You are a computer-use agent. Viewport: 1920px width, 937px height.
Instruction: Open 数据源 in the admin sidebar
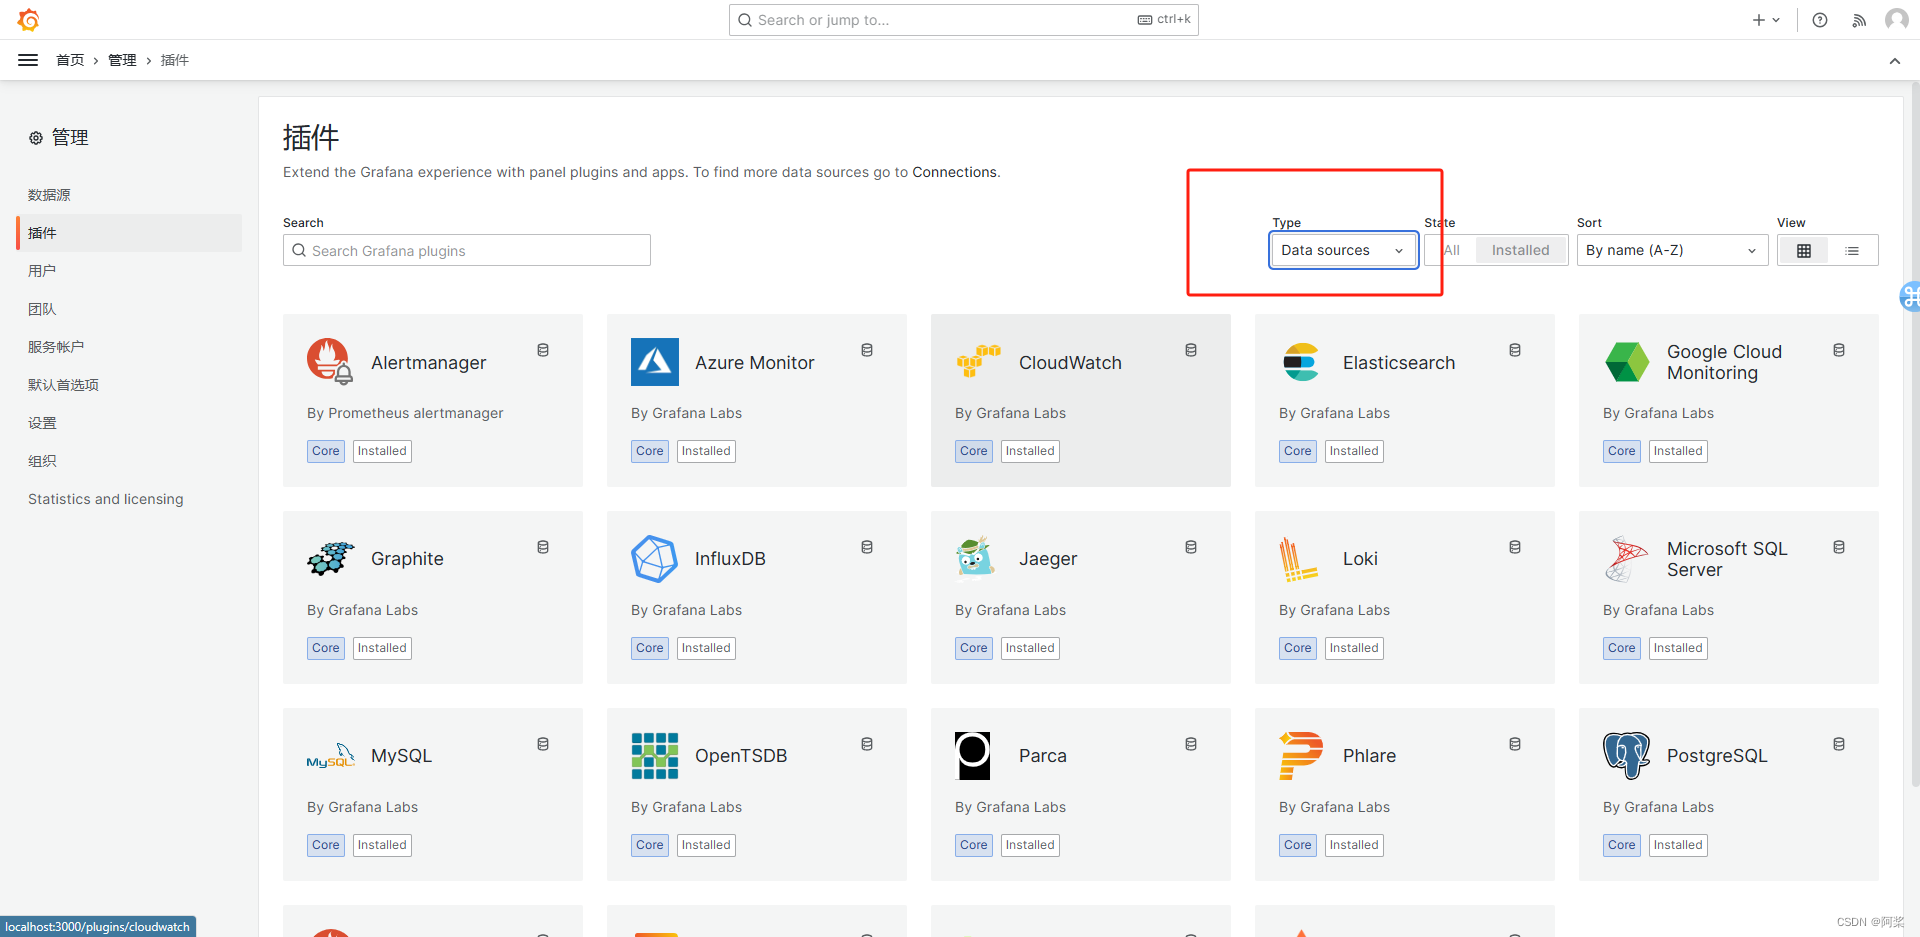(49, 195)
